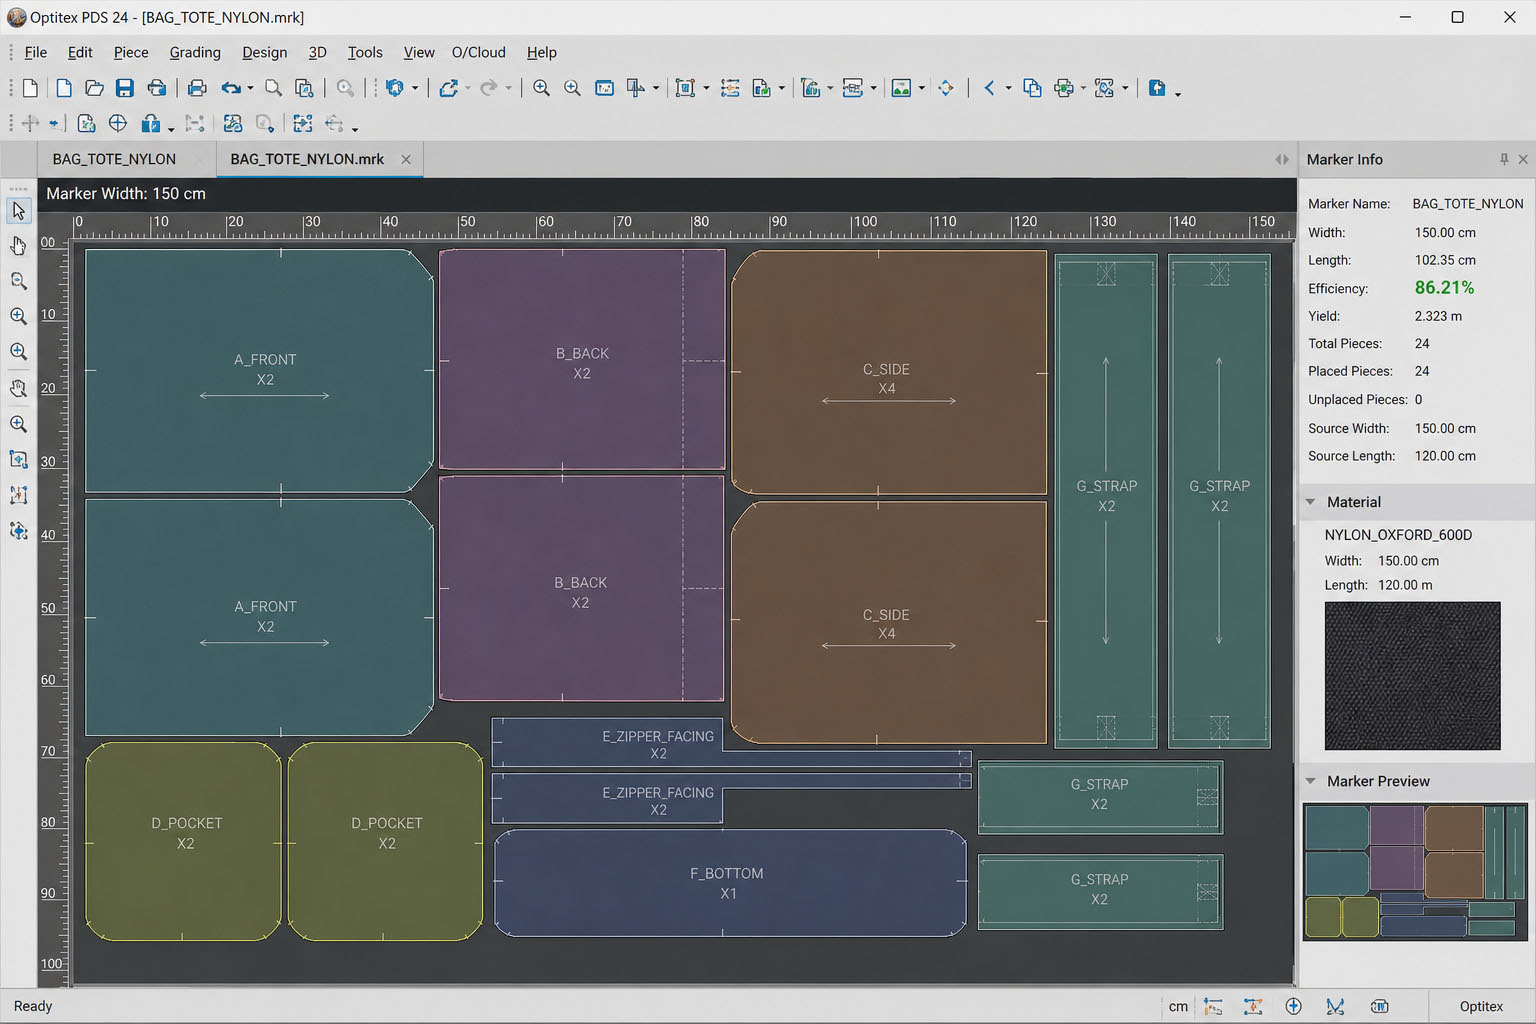Toggle the pin on Marker Info panel

coord(1504,159)
